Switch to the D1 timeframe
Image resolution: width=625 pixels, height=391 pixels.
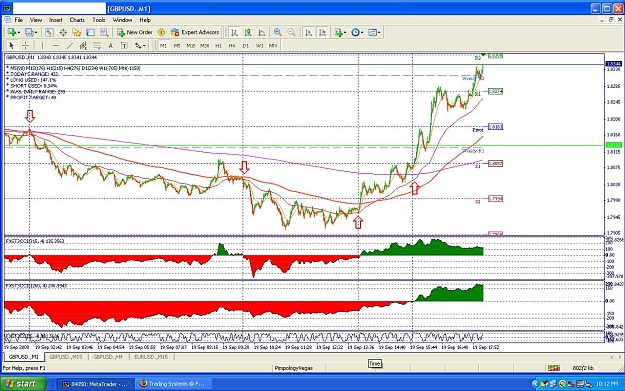[246, 46]
